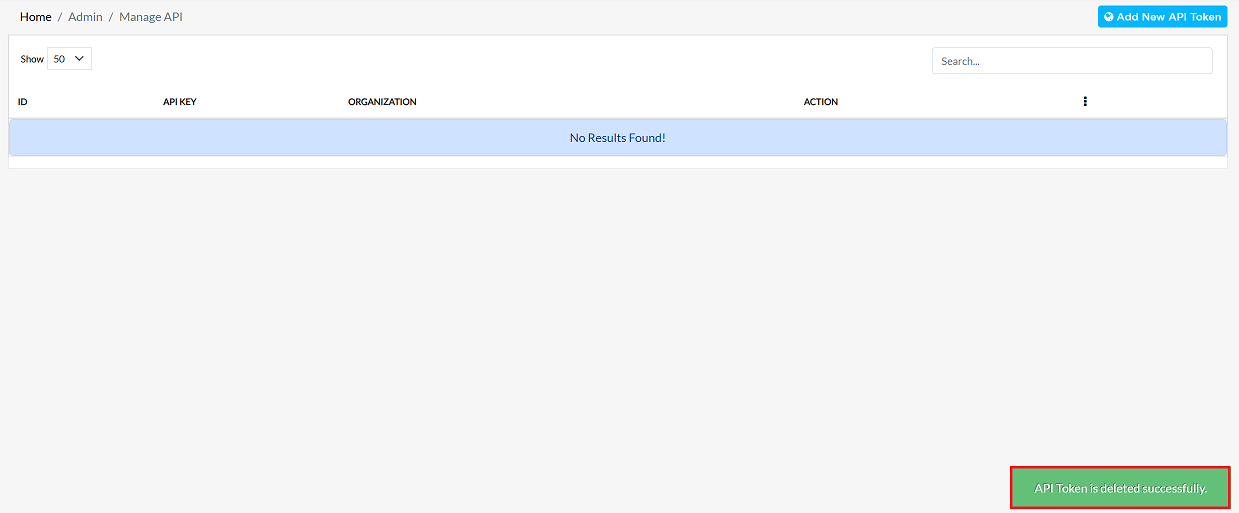The image size is (1239, 513).
Task: Sort by the API KEY column header
Action: pos(180,102)
